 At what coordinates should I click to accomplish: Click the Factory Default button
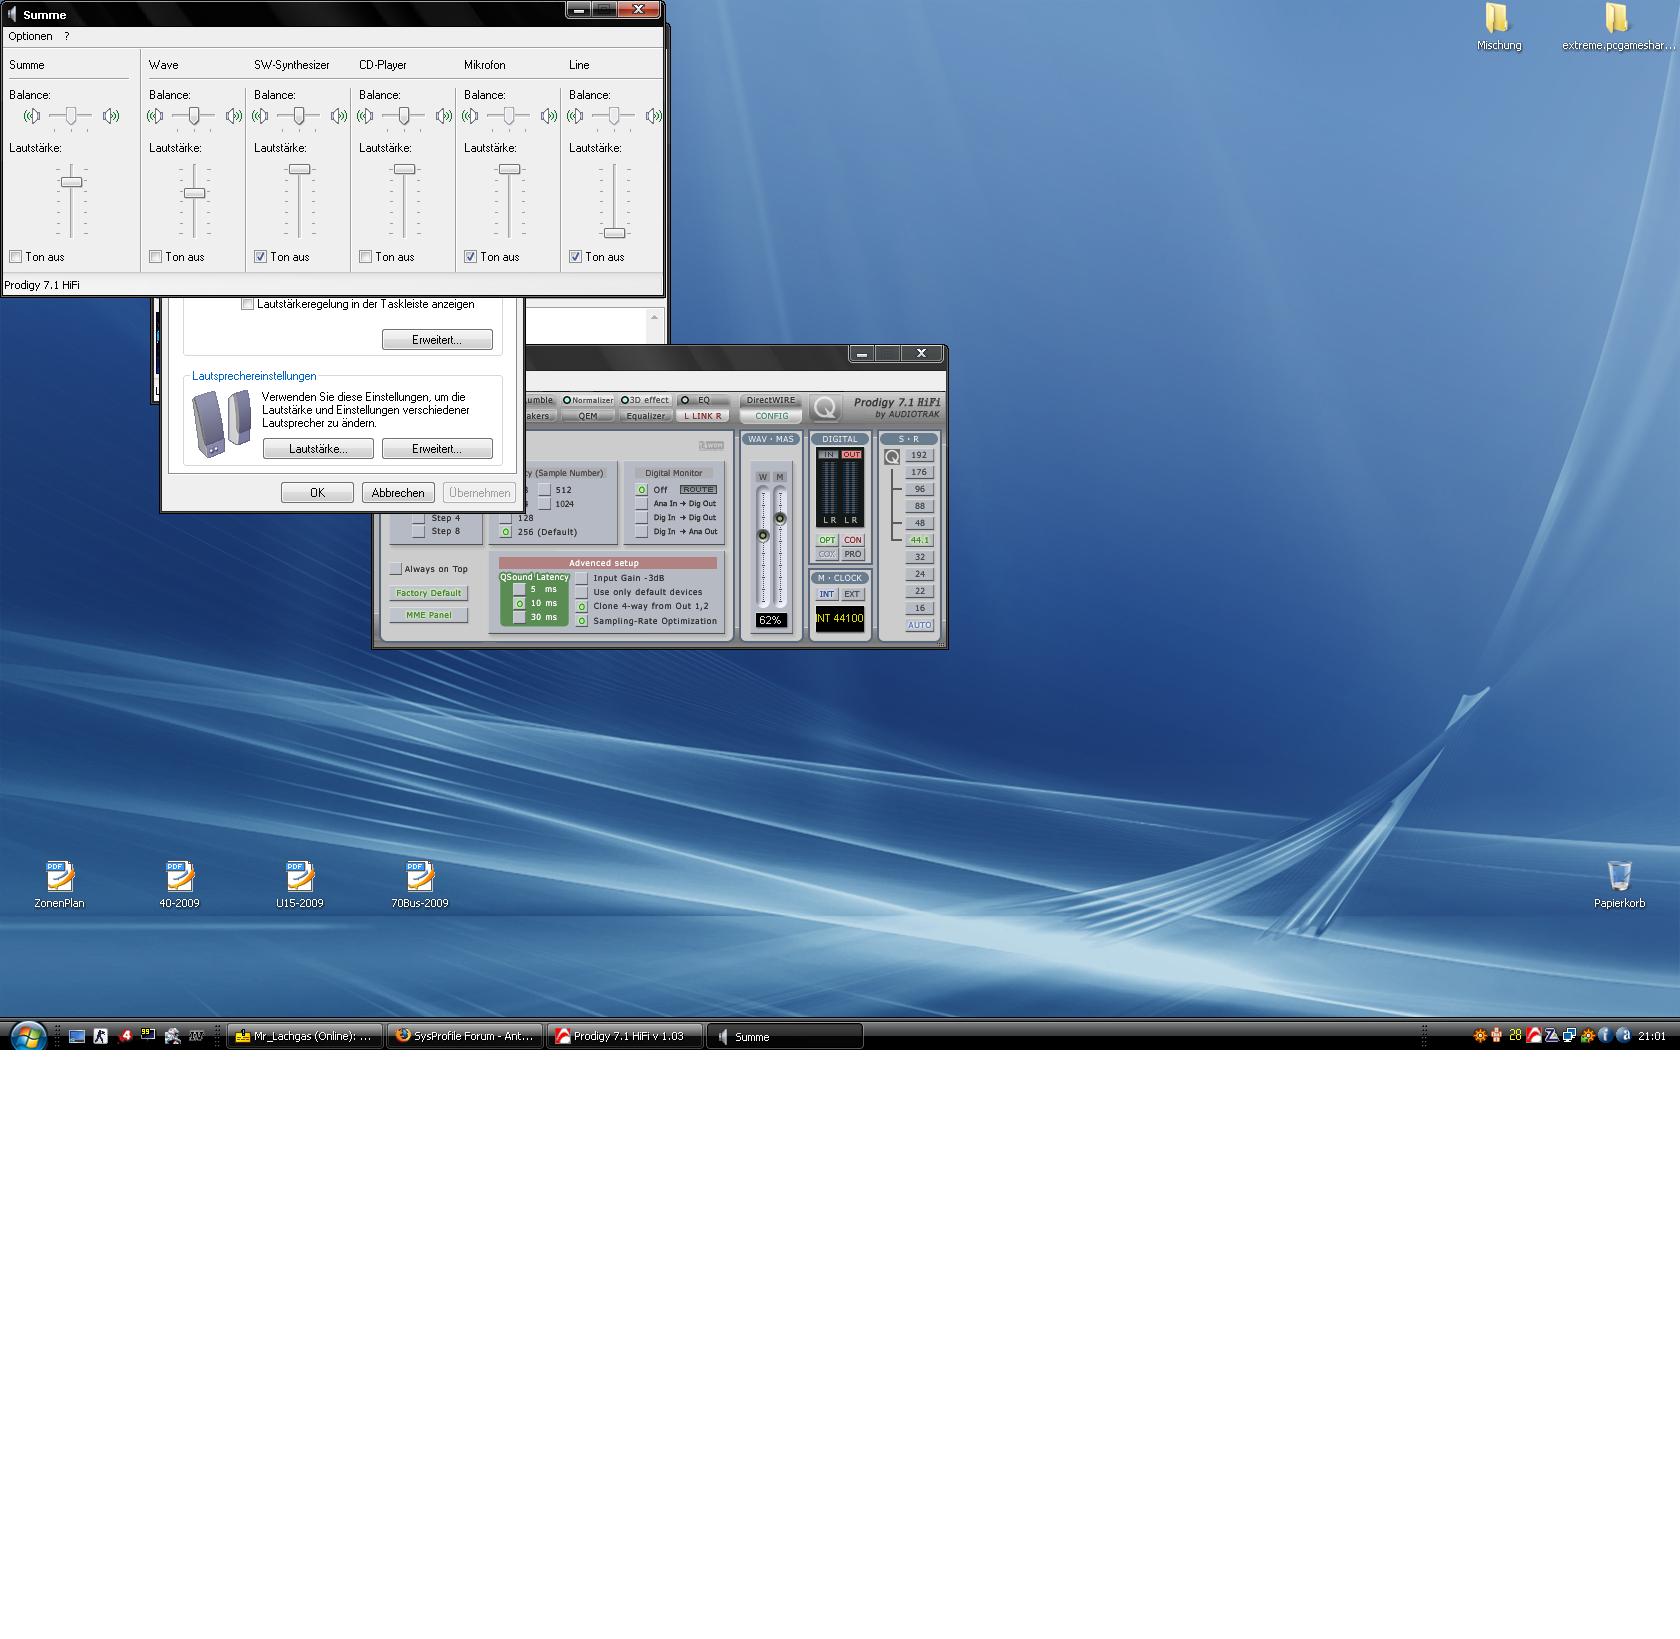coord(429,593)
